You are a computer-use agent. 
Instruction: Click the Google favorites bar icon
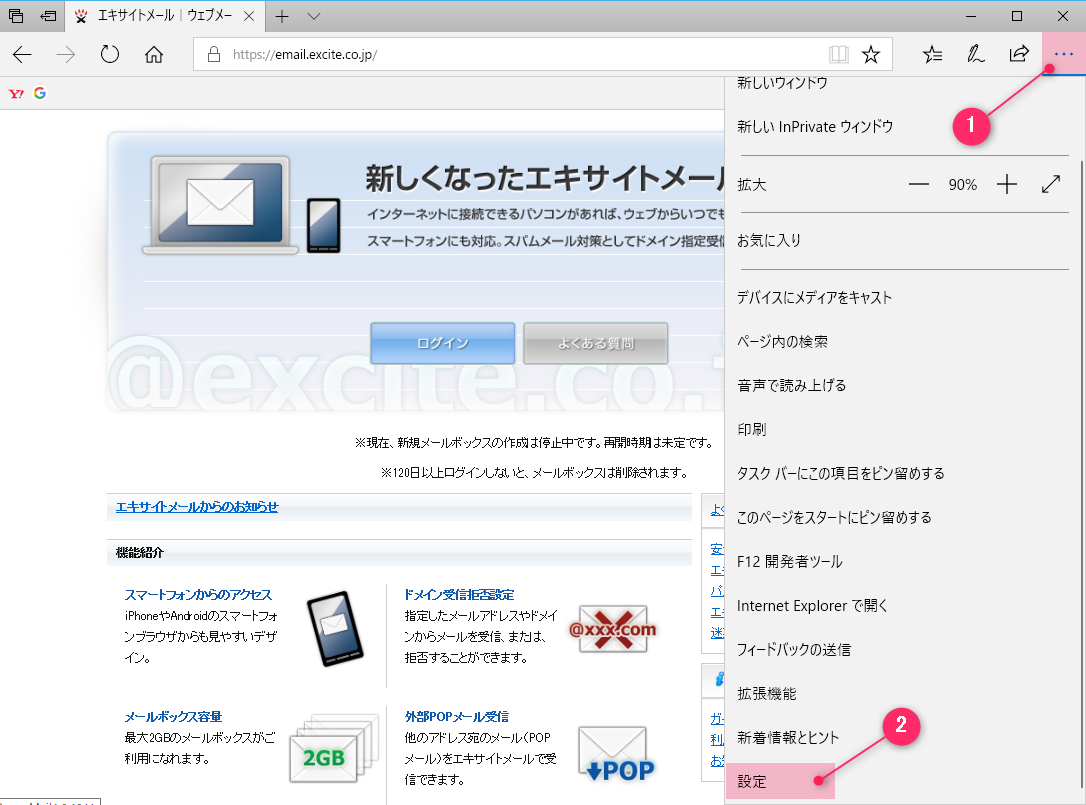(x=40, y=93)
